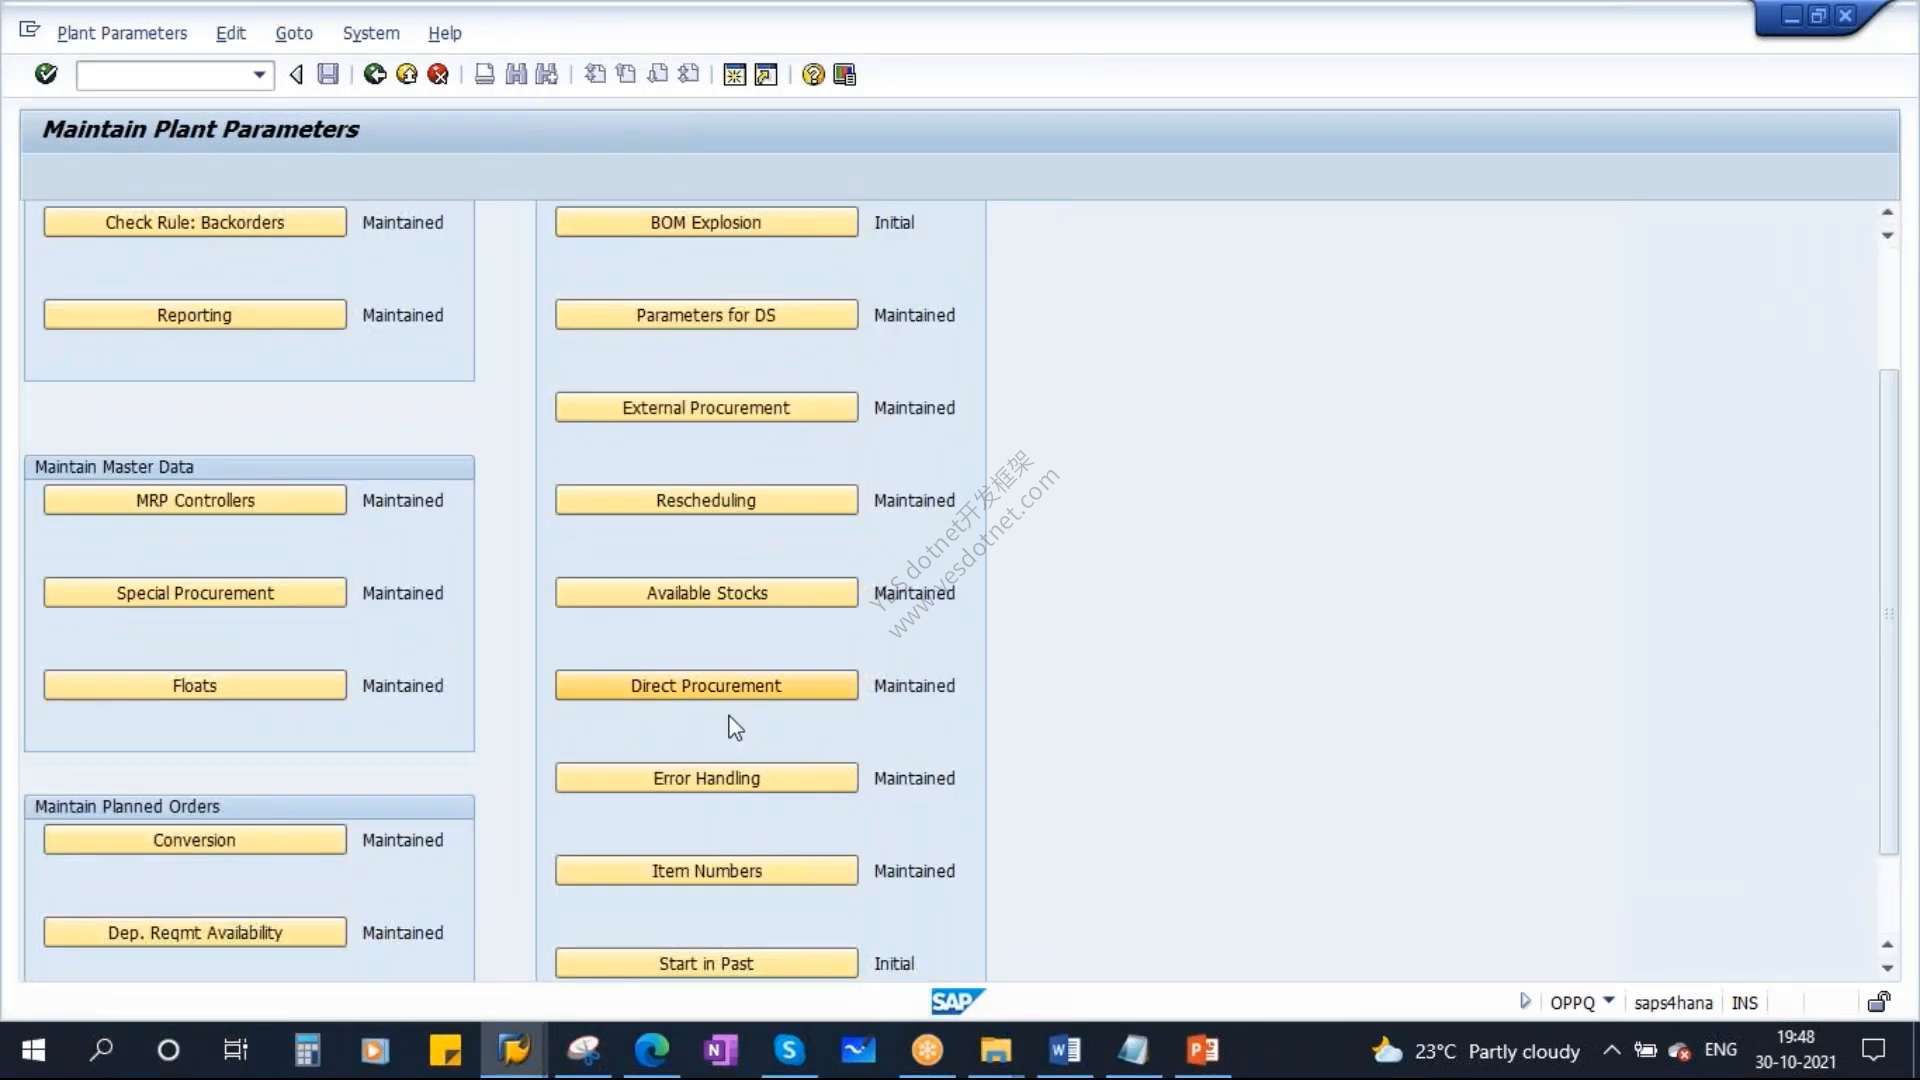Click the yellow Help question mark icon
The width and height of the screenshot is (1920, 1080).
point(814,75)
